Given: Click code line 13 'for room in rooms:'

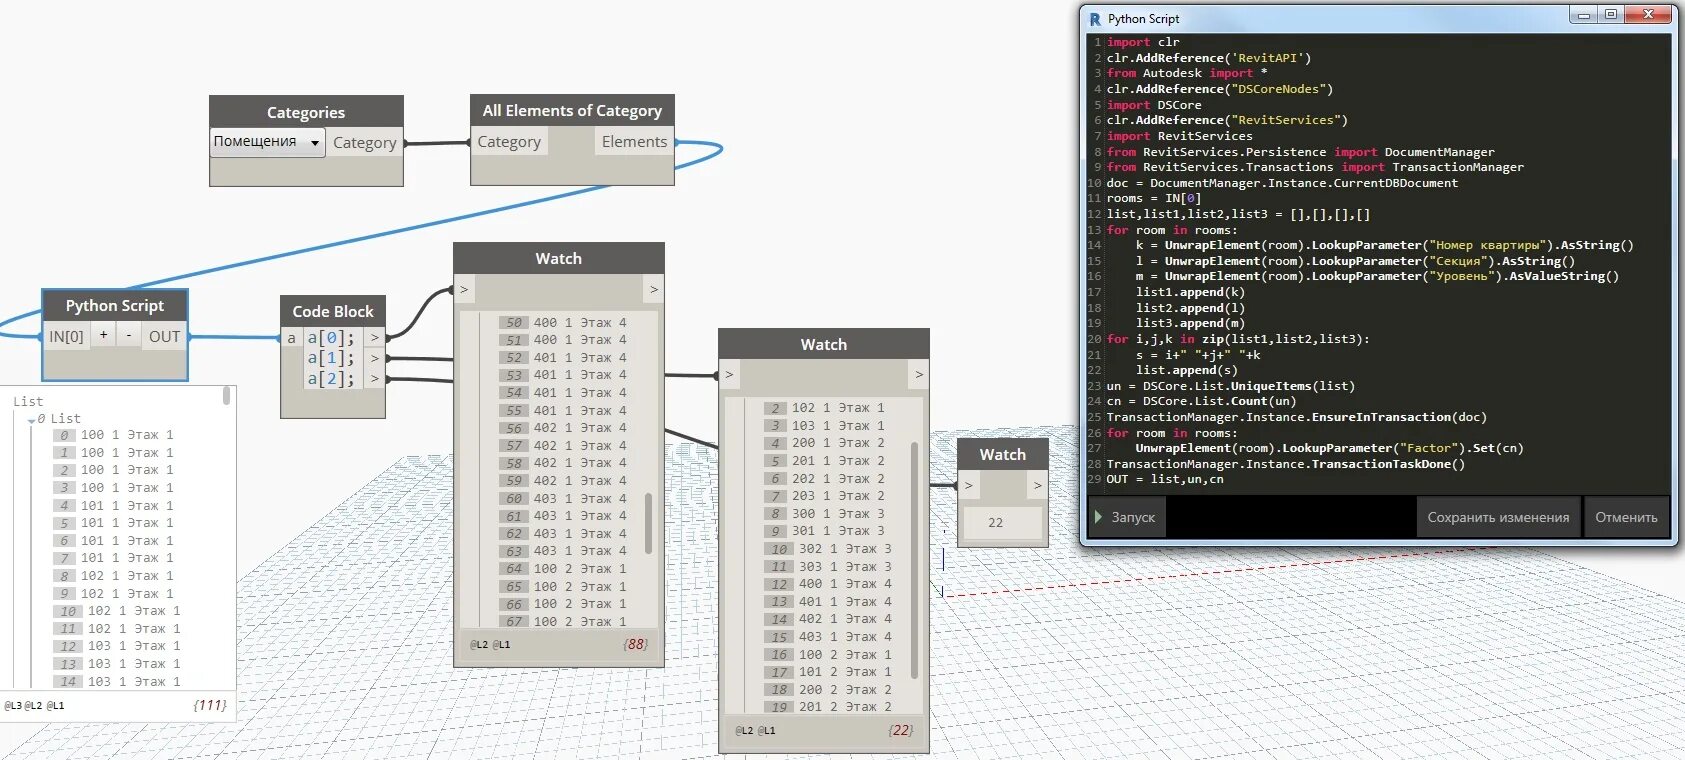Looking at the screenshot, I should click(x=1171, y=230).
